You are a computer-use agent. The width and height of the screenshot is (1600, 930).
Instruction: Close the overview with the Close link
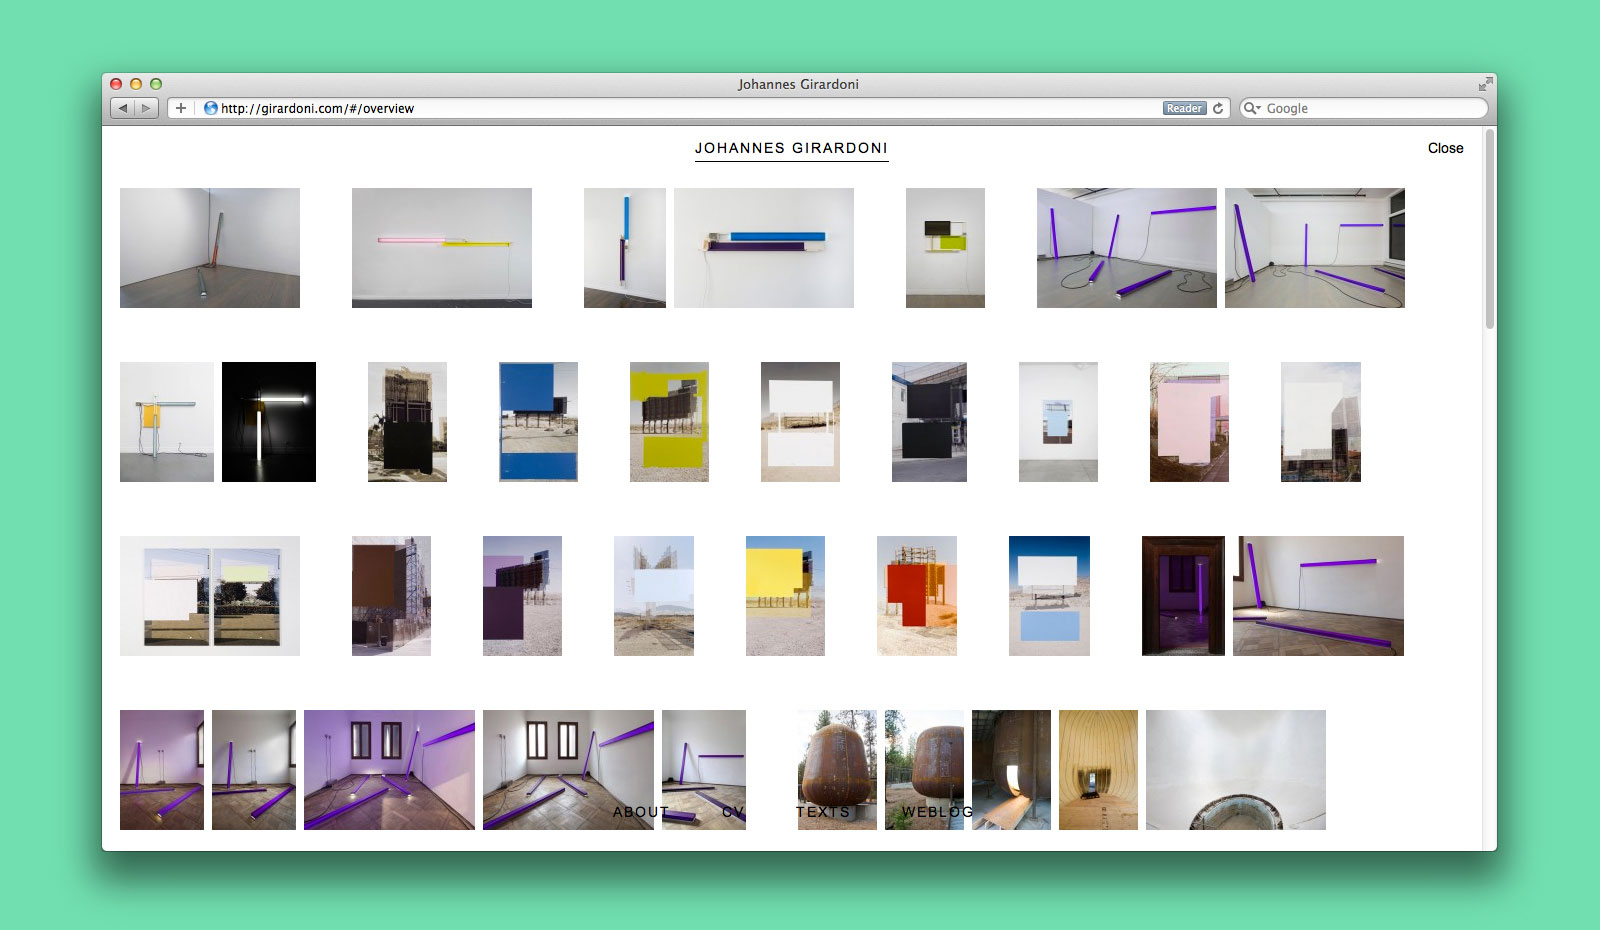1445,148
